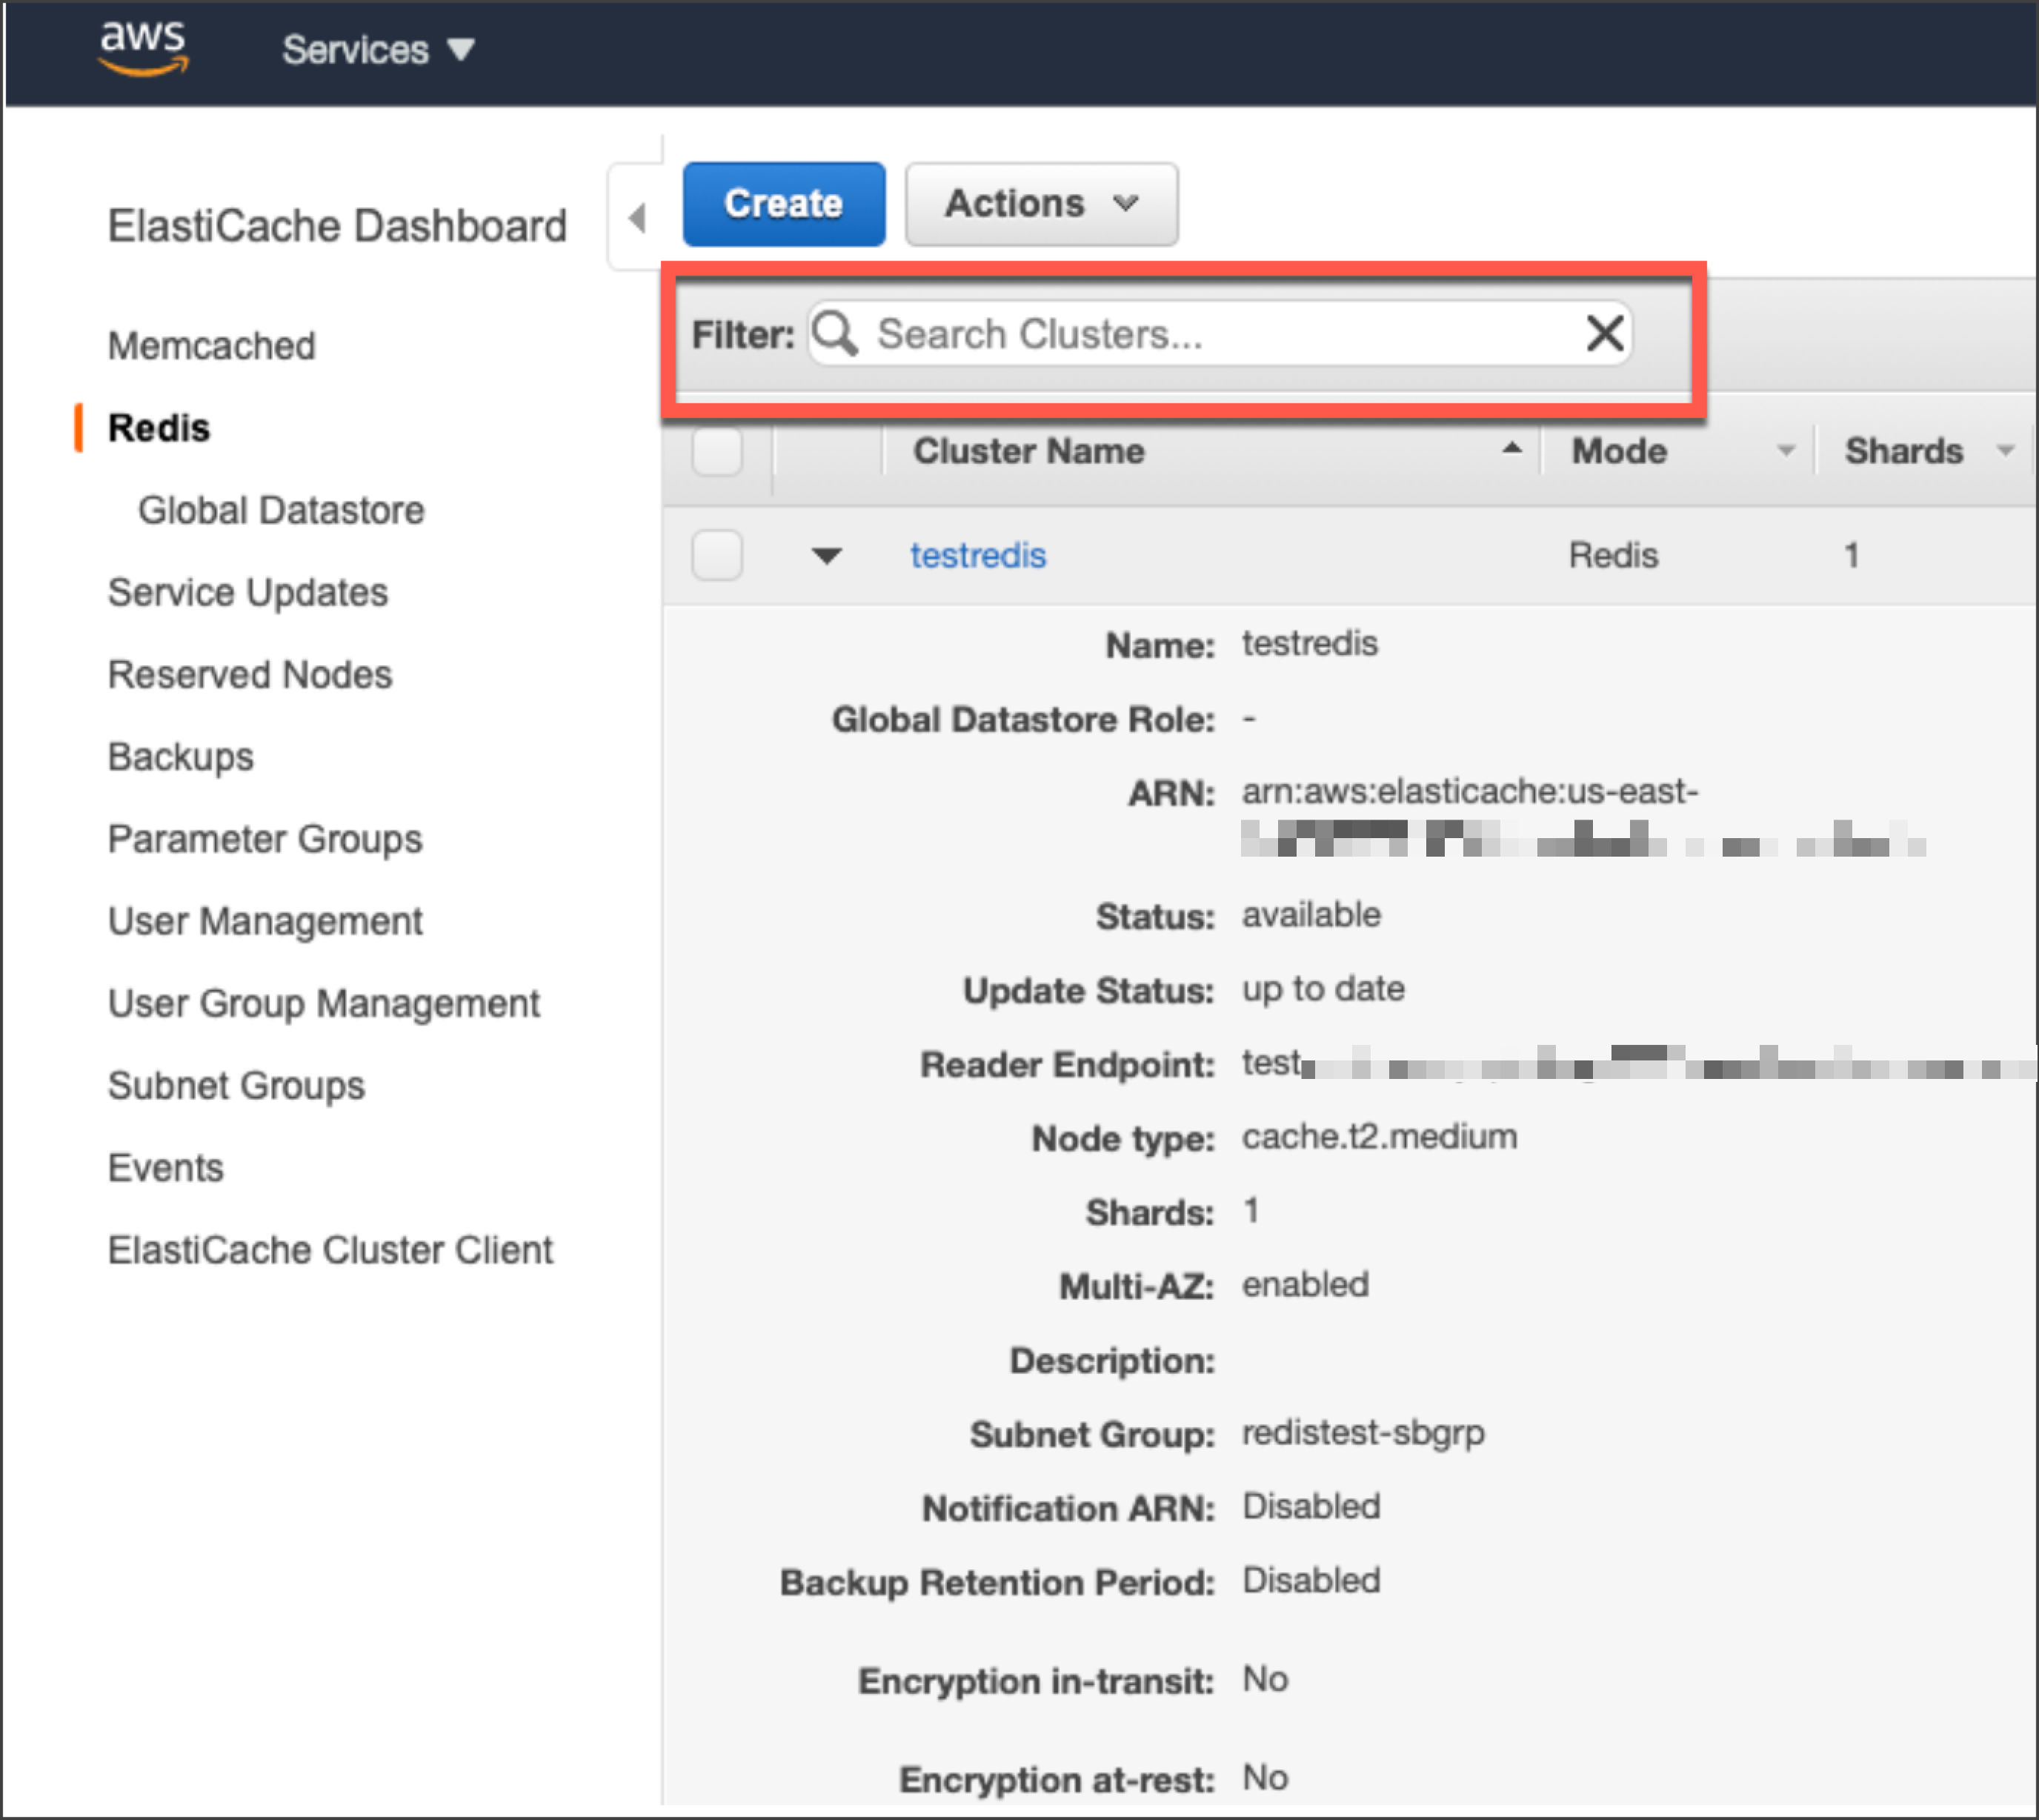Click the Multi-AZ 'enabled' value

click(1305, 1285)
